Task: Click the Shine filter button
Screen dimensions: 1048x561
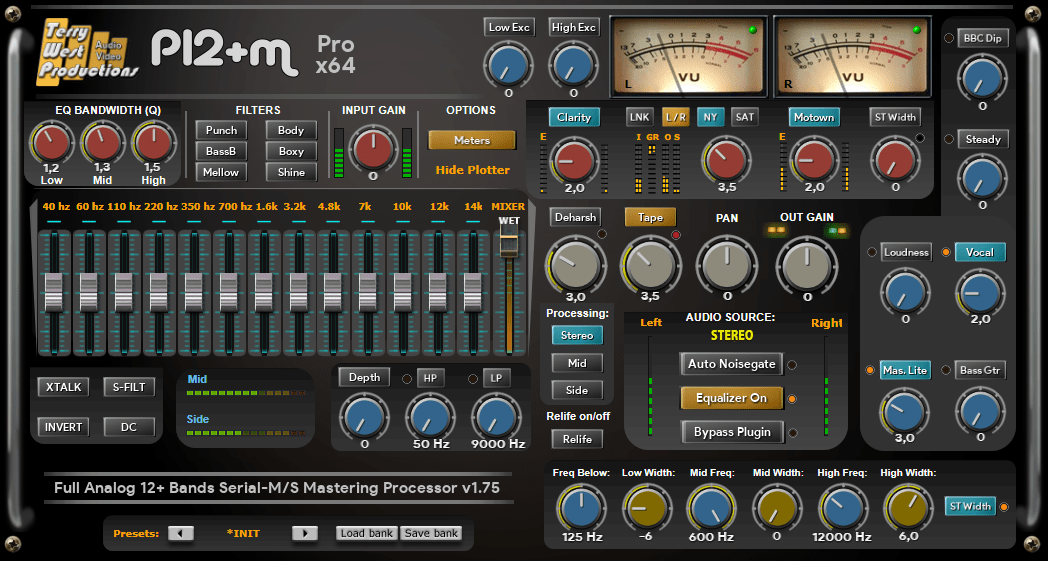Action: pyautogui.click(x=291, y=172)
